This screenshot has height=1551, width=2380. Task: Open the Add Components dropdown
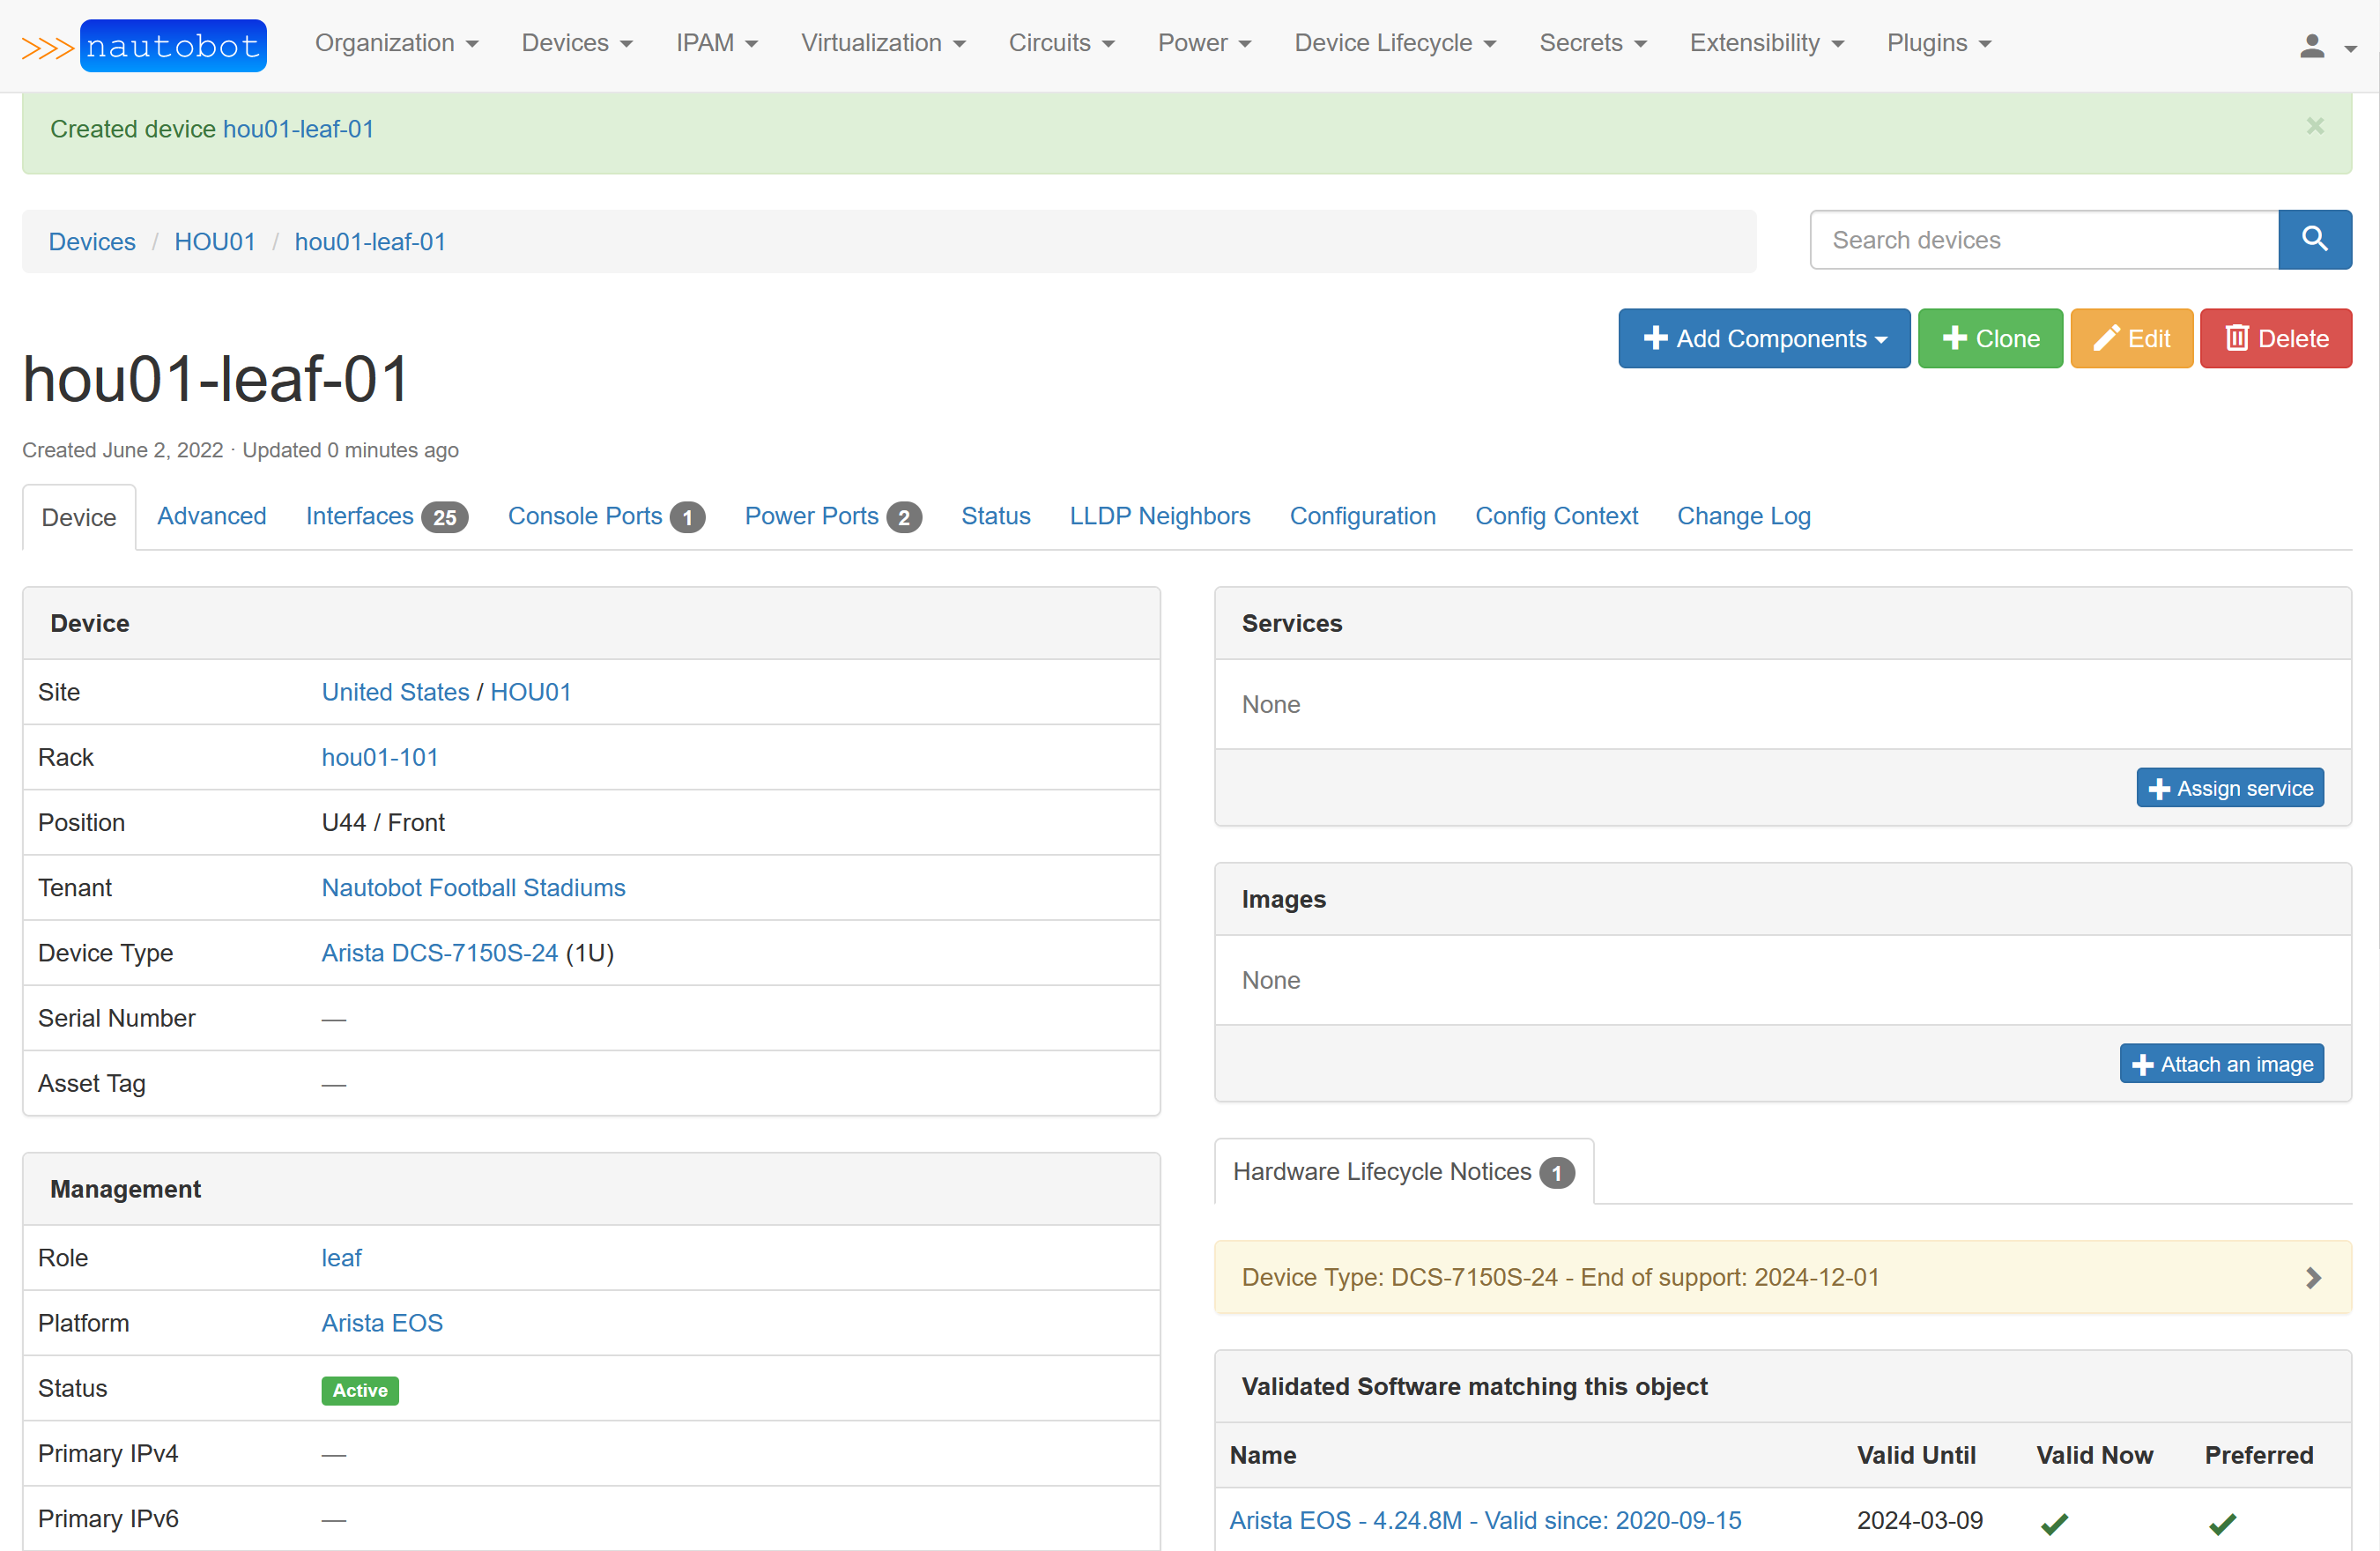pyautogui.click(x=1764, y=339)
